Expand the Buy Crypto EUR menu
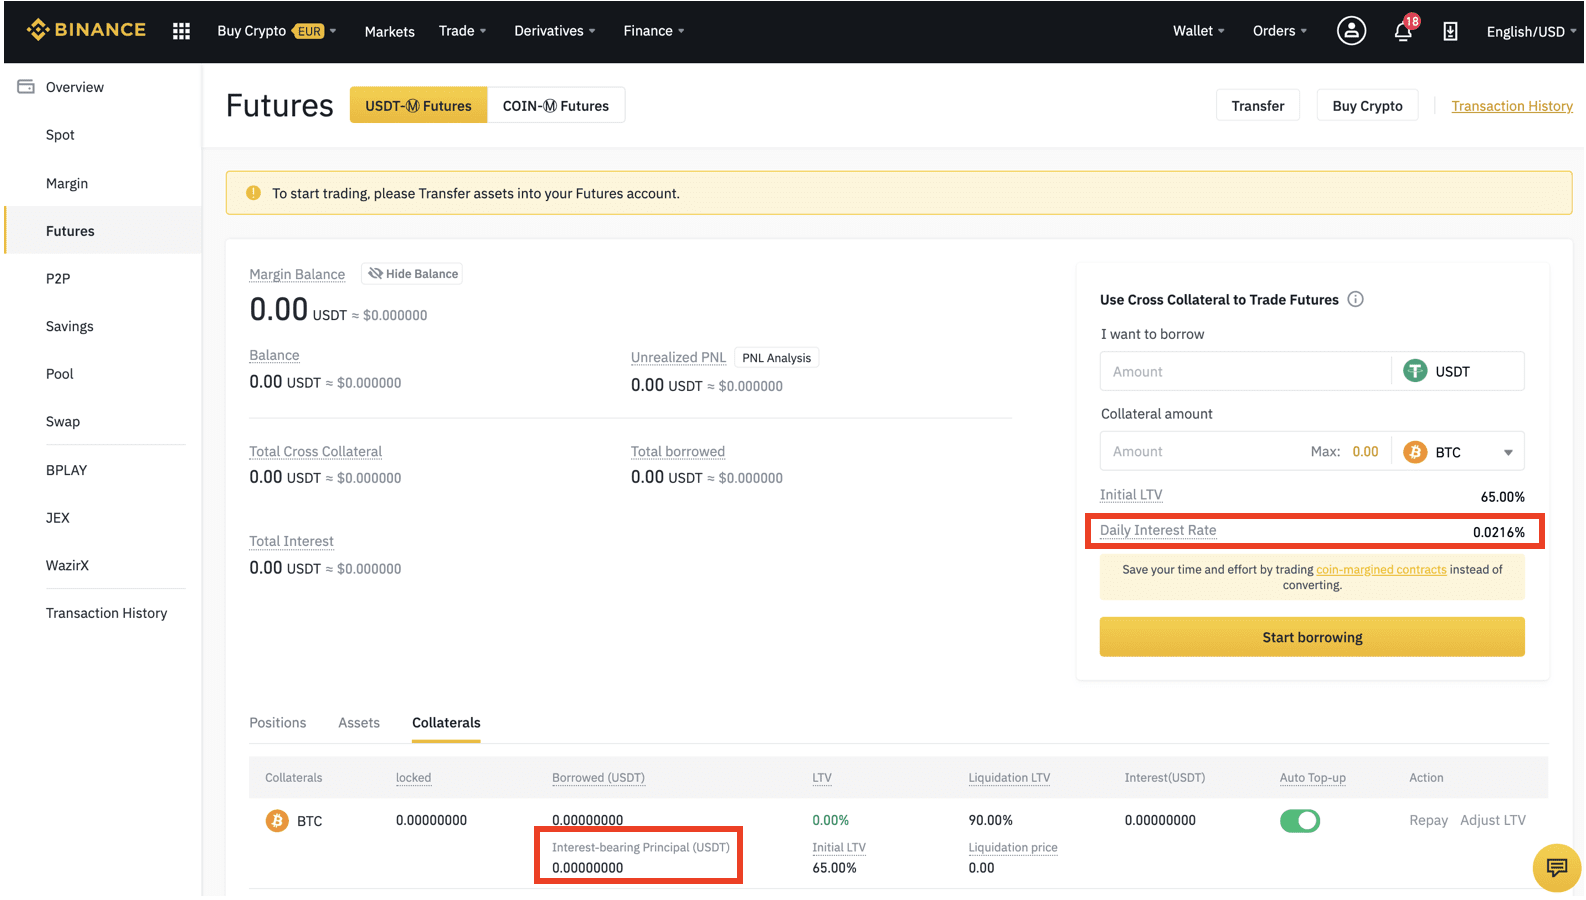Screen dimensions: 1586x900 click(x=276, y=31)
